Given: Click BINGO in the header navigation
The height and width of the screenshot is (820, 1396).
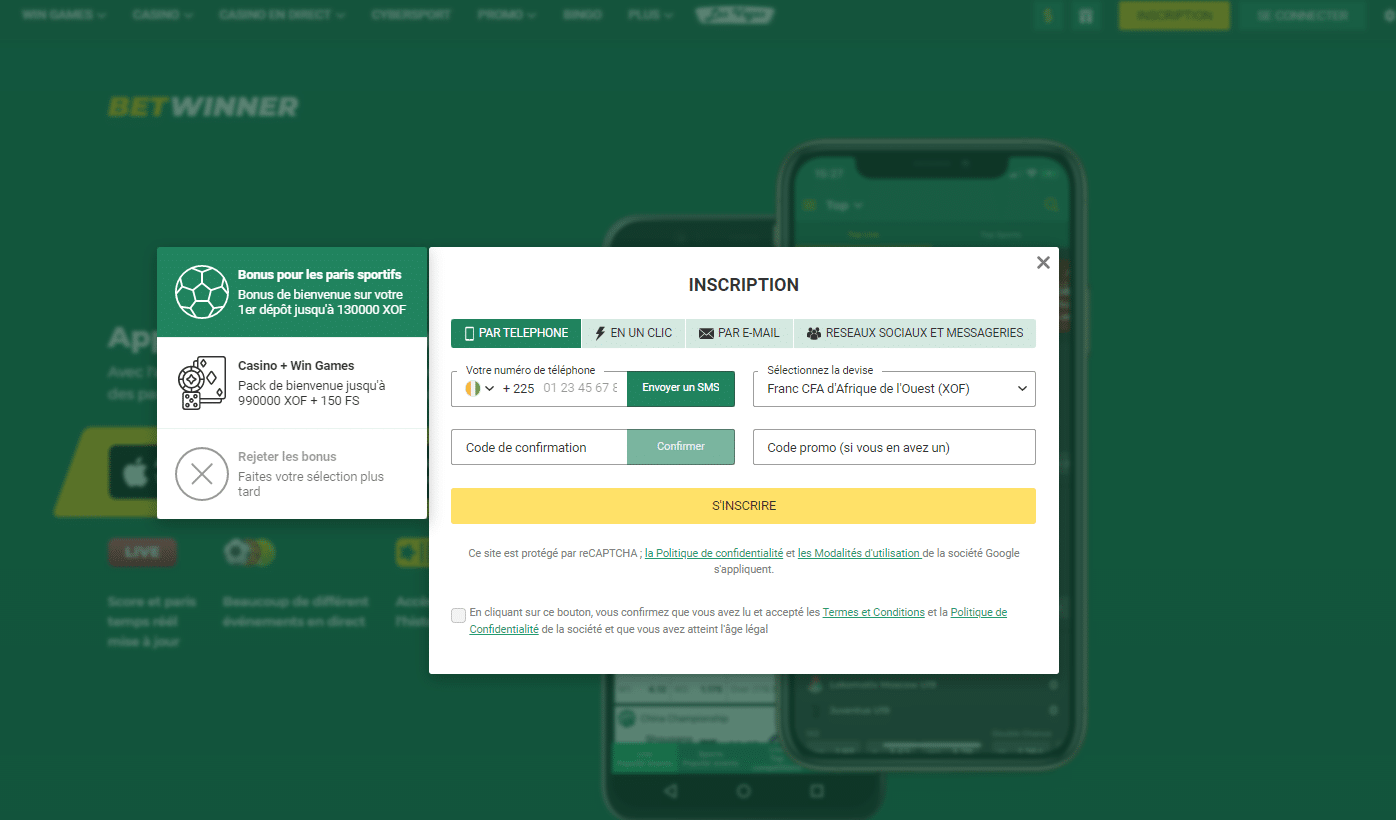Looking at the screenshot, I should click(583, 16).
